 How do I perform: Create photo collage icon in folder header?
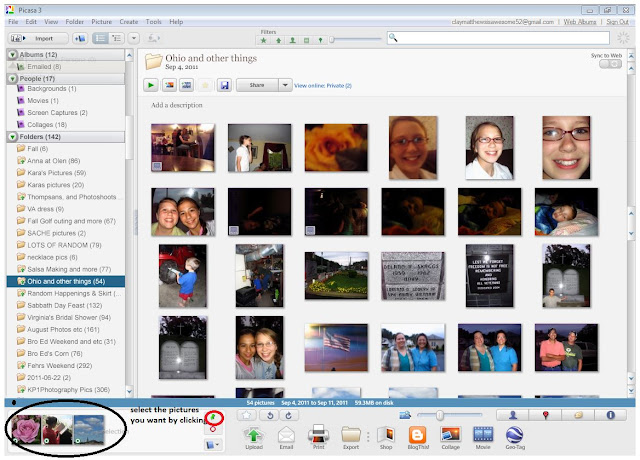[x=169, y=85]
